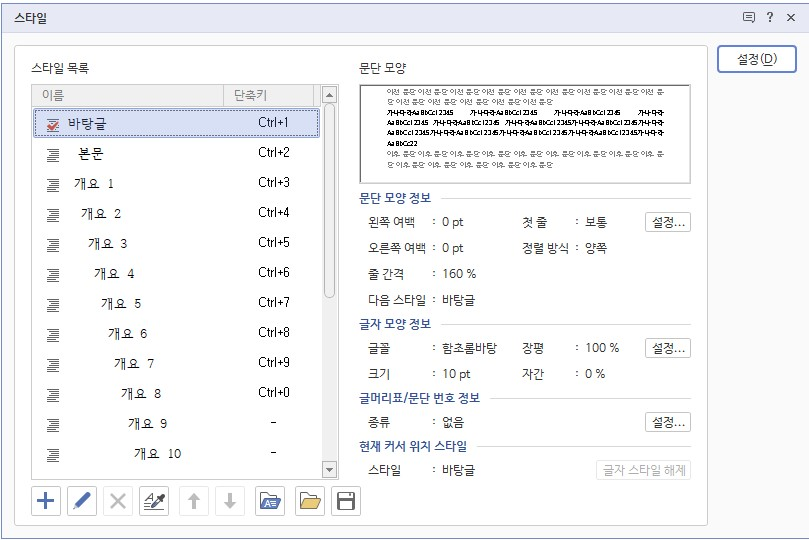The height and width of the screenshot is (540, 809).
Task: Click the Ctrl+2 shortcut text
Action: point(273,153)
